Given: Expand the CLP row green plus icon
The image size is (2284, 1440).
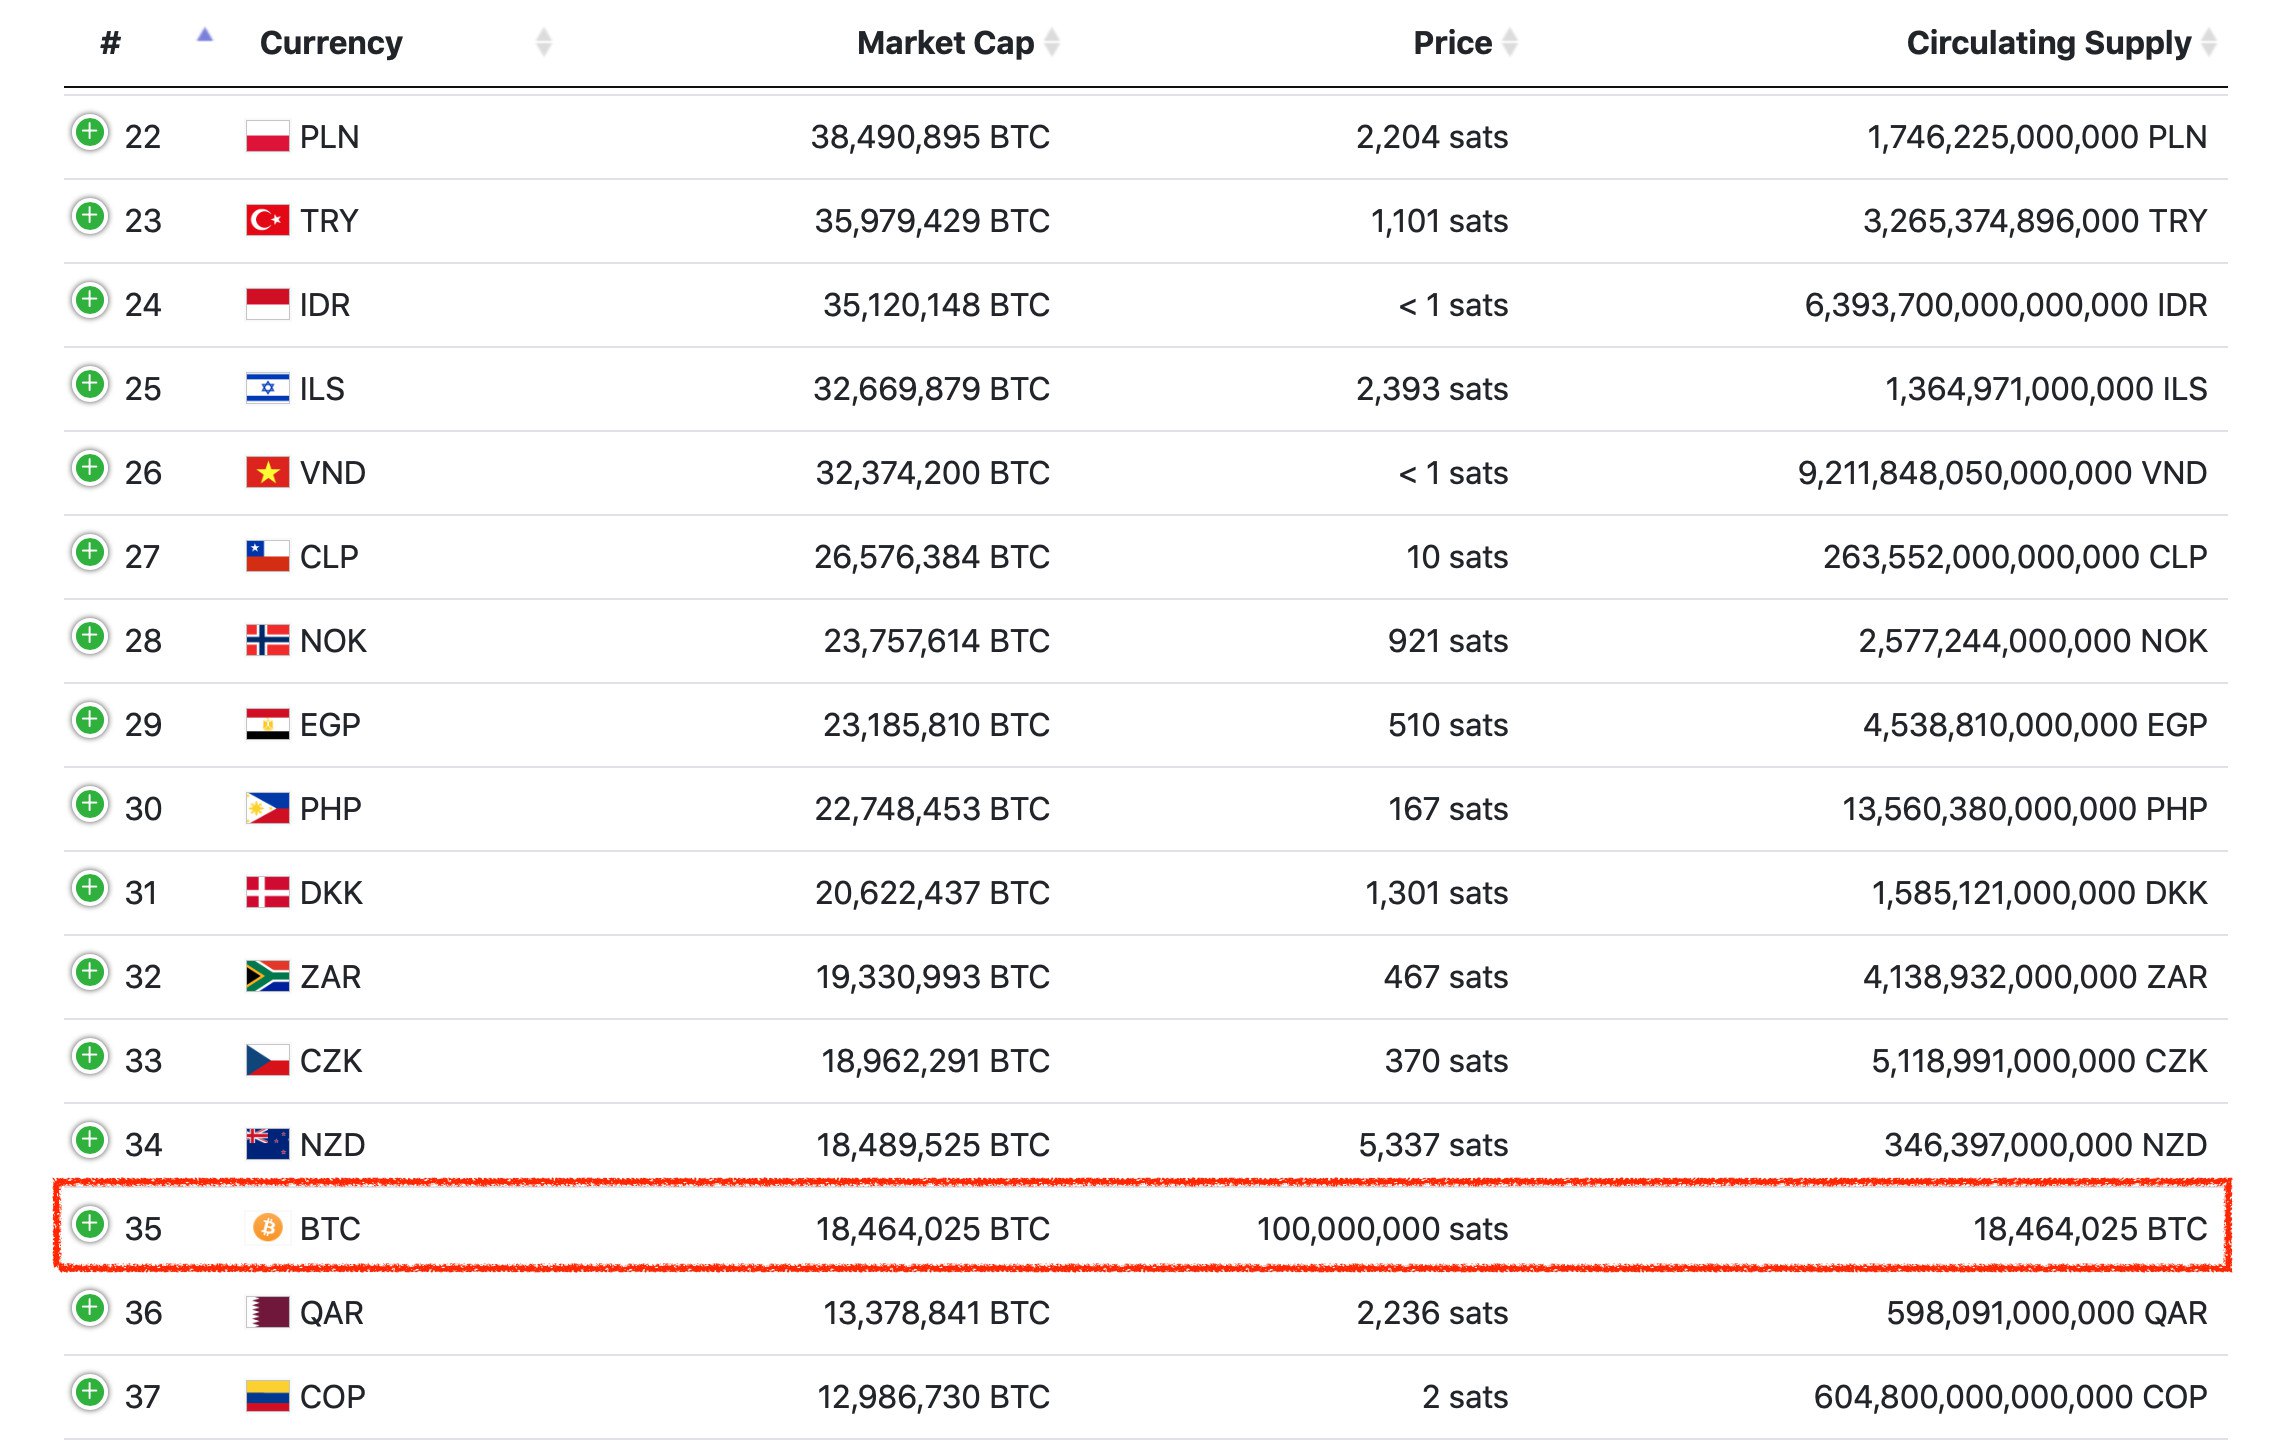Looking at the screenshot, I should (90, 552).
